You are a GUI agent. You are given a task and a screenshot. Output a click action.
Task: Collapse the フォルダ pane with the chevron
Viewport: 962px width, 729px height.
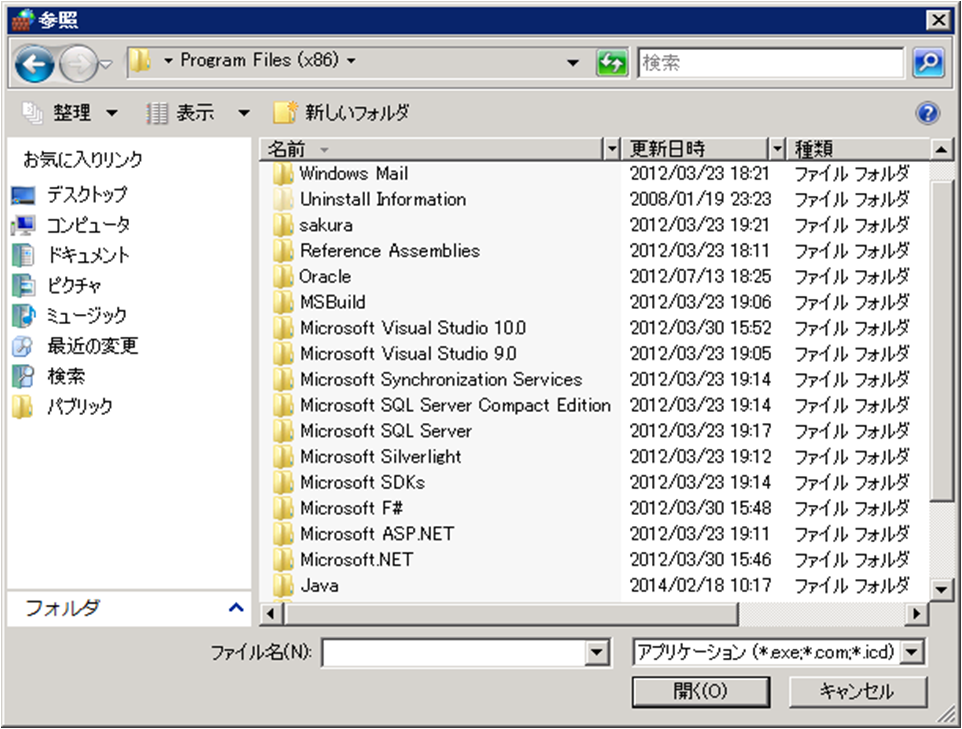point(234,608)
